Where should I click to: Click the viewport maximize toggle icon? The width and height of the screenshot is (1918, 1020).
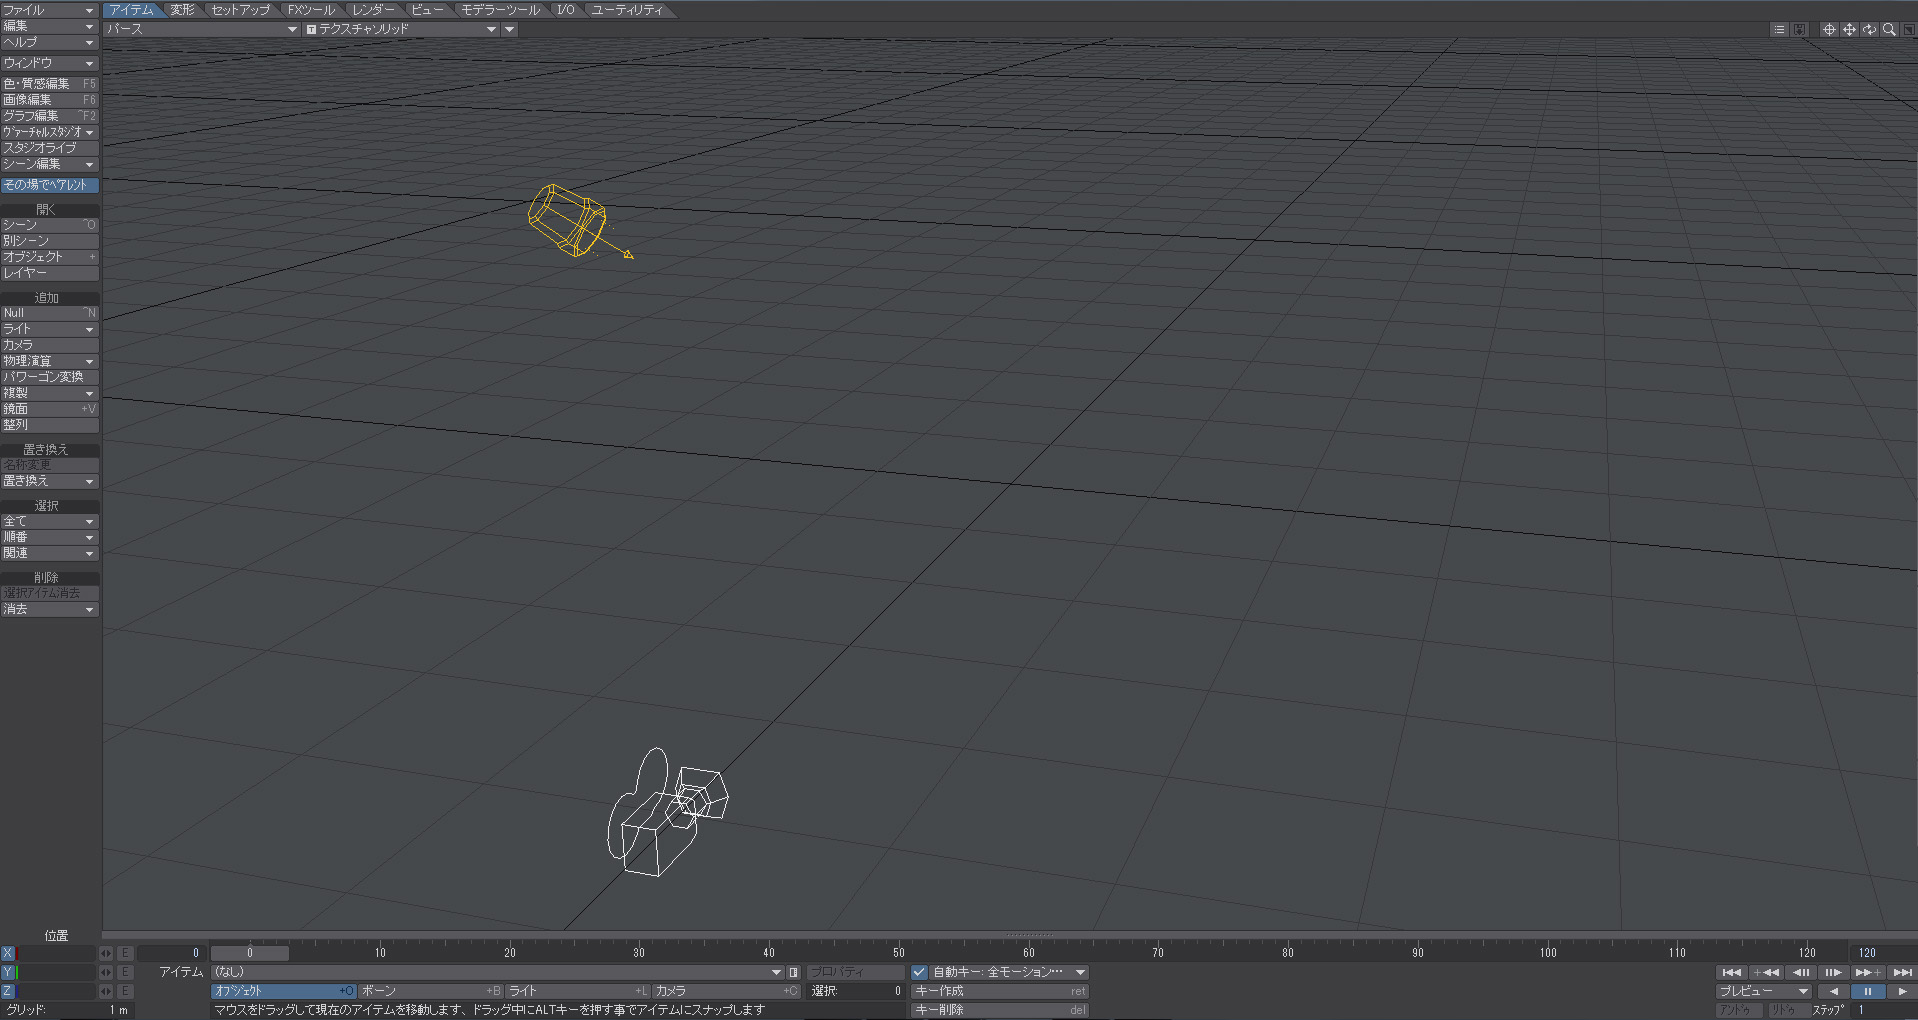[x=1908, y=30]
